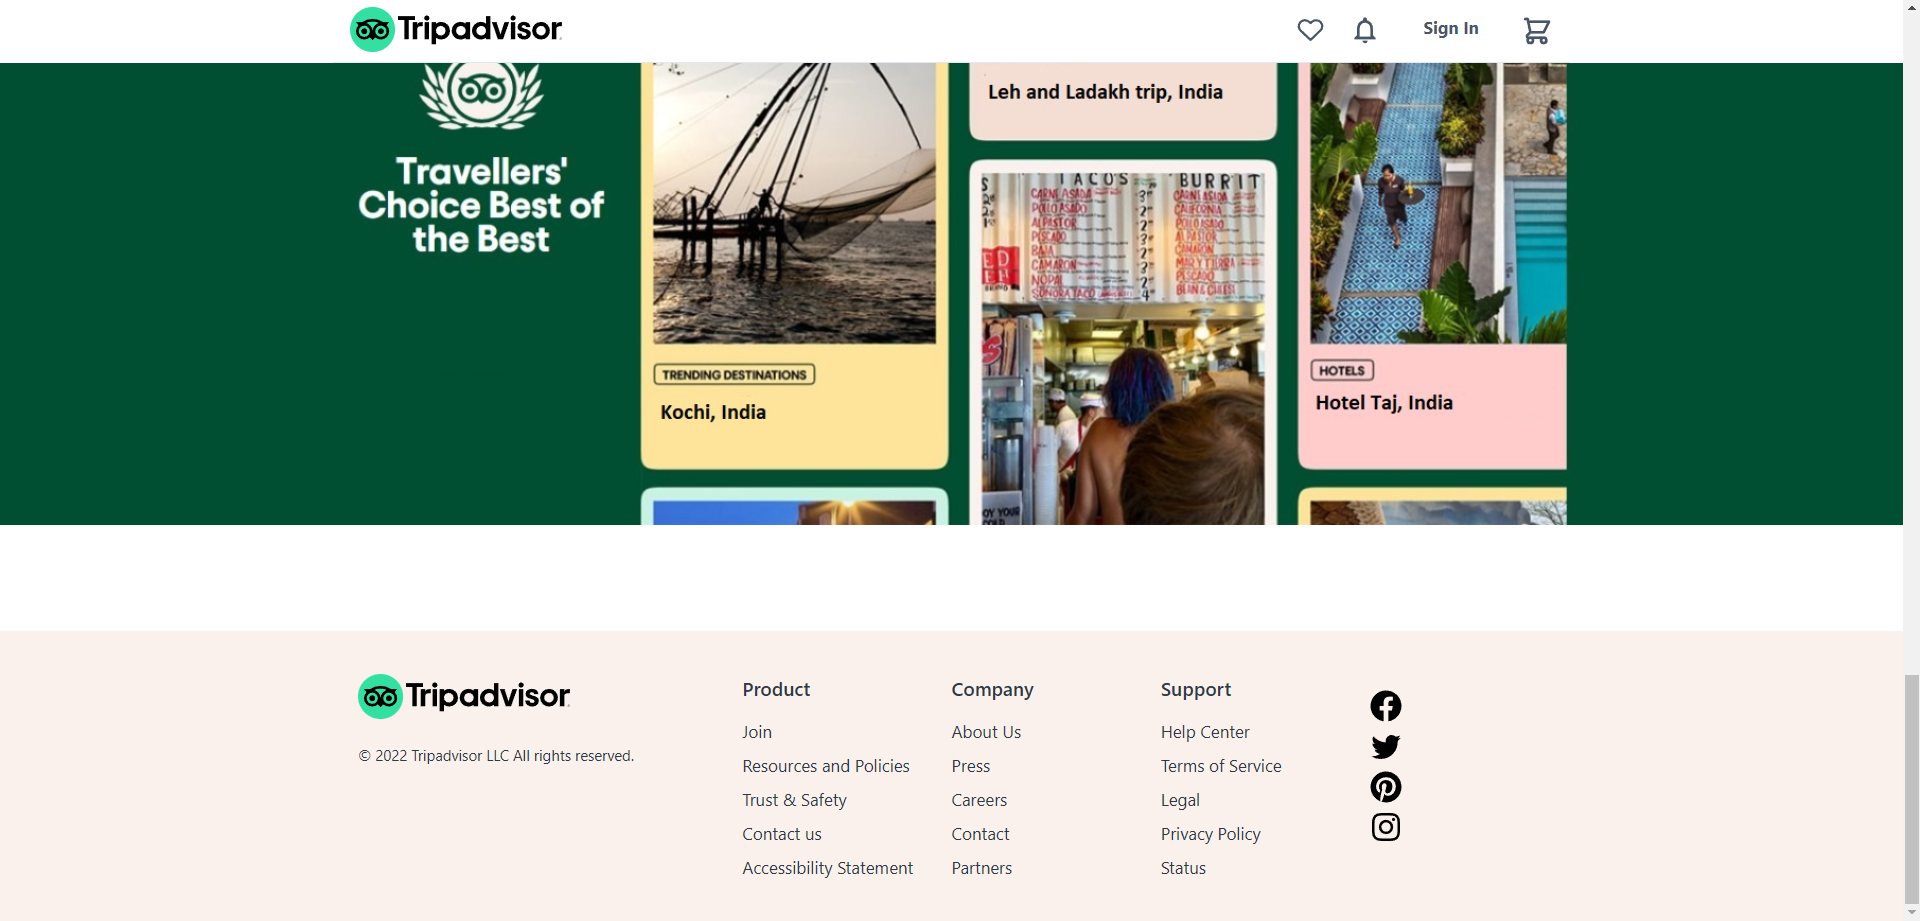Click the page vertical scrollbar thumb
Viewport: 1920px width, 921px height.
click(x=1911, y=788)
